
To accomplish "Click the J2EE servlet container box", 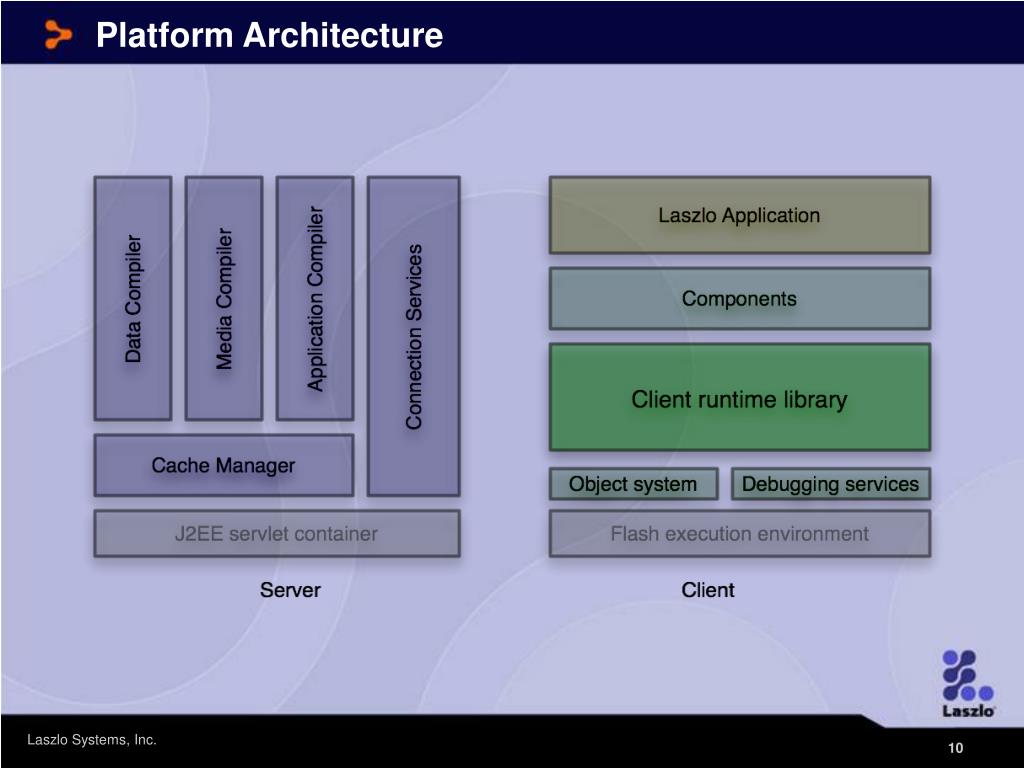I will 277,534.
